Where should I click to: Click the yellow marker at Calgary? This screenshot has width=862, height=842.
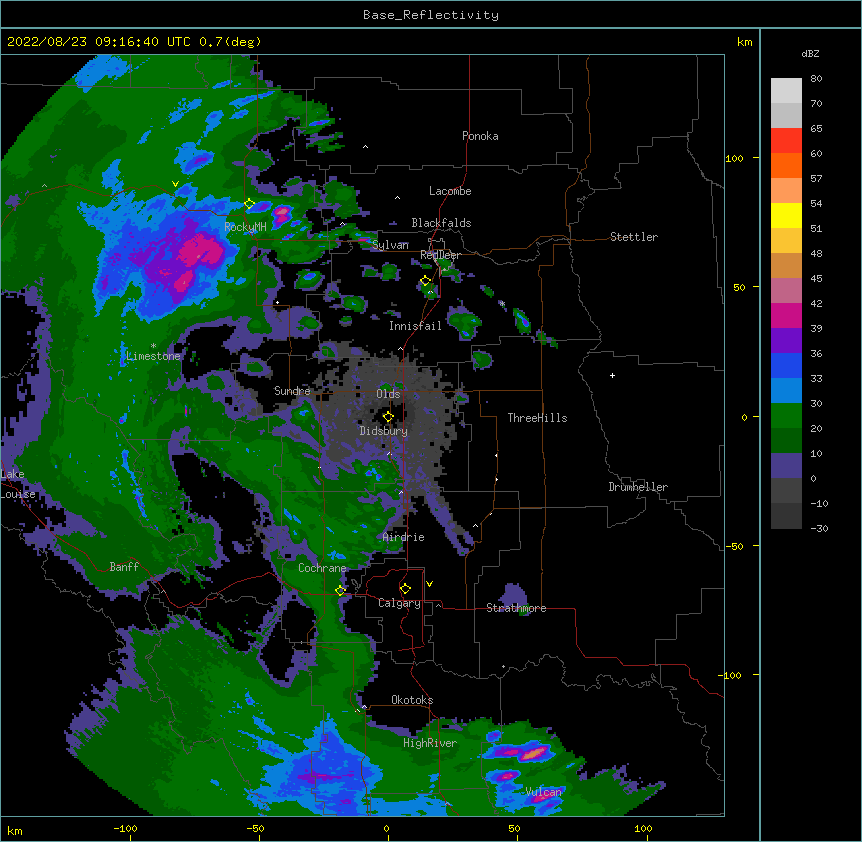click(405, 589)
